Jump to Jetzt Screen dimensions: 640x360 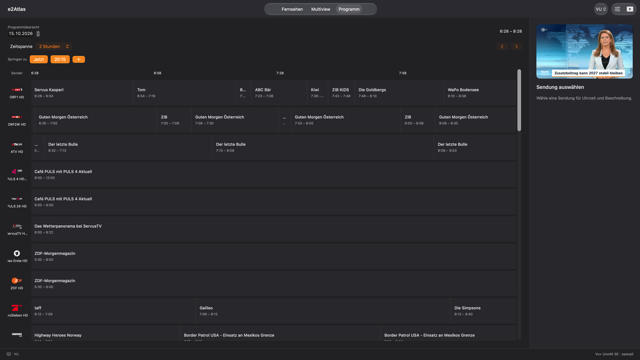(x=39, y=60)
